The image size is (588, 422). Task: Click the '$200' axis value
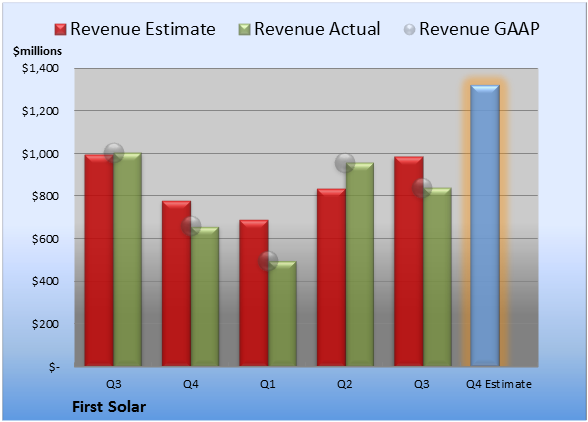pyautogui.click(x=45, y=324)
